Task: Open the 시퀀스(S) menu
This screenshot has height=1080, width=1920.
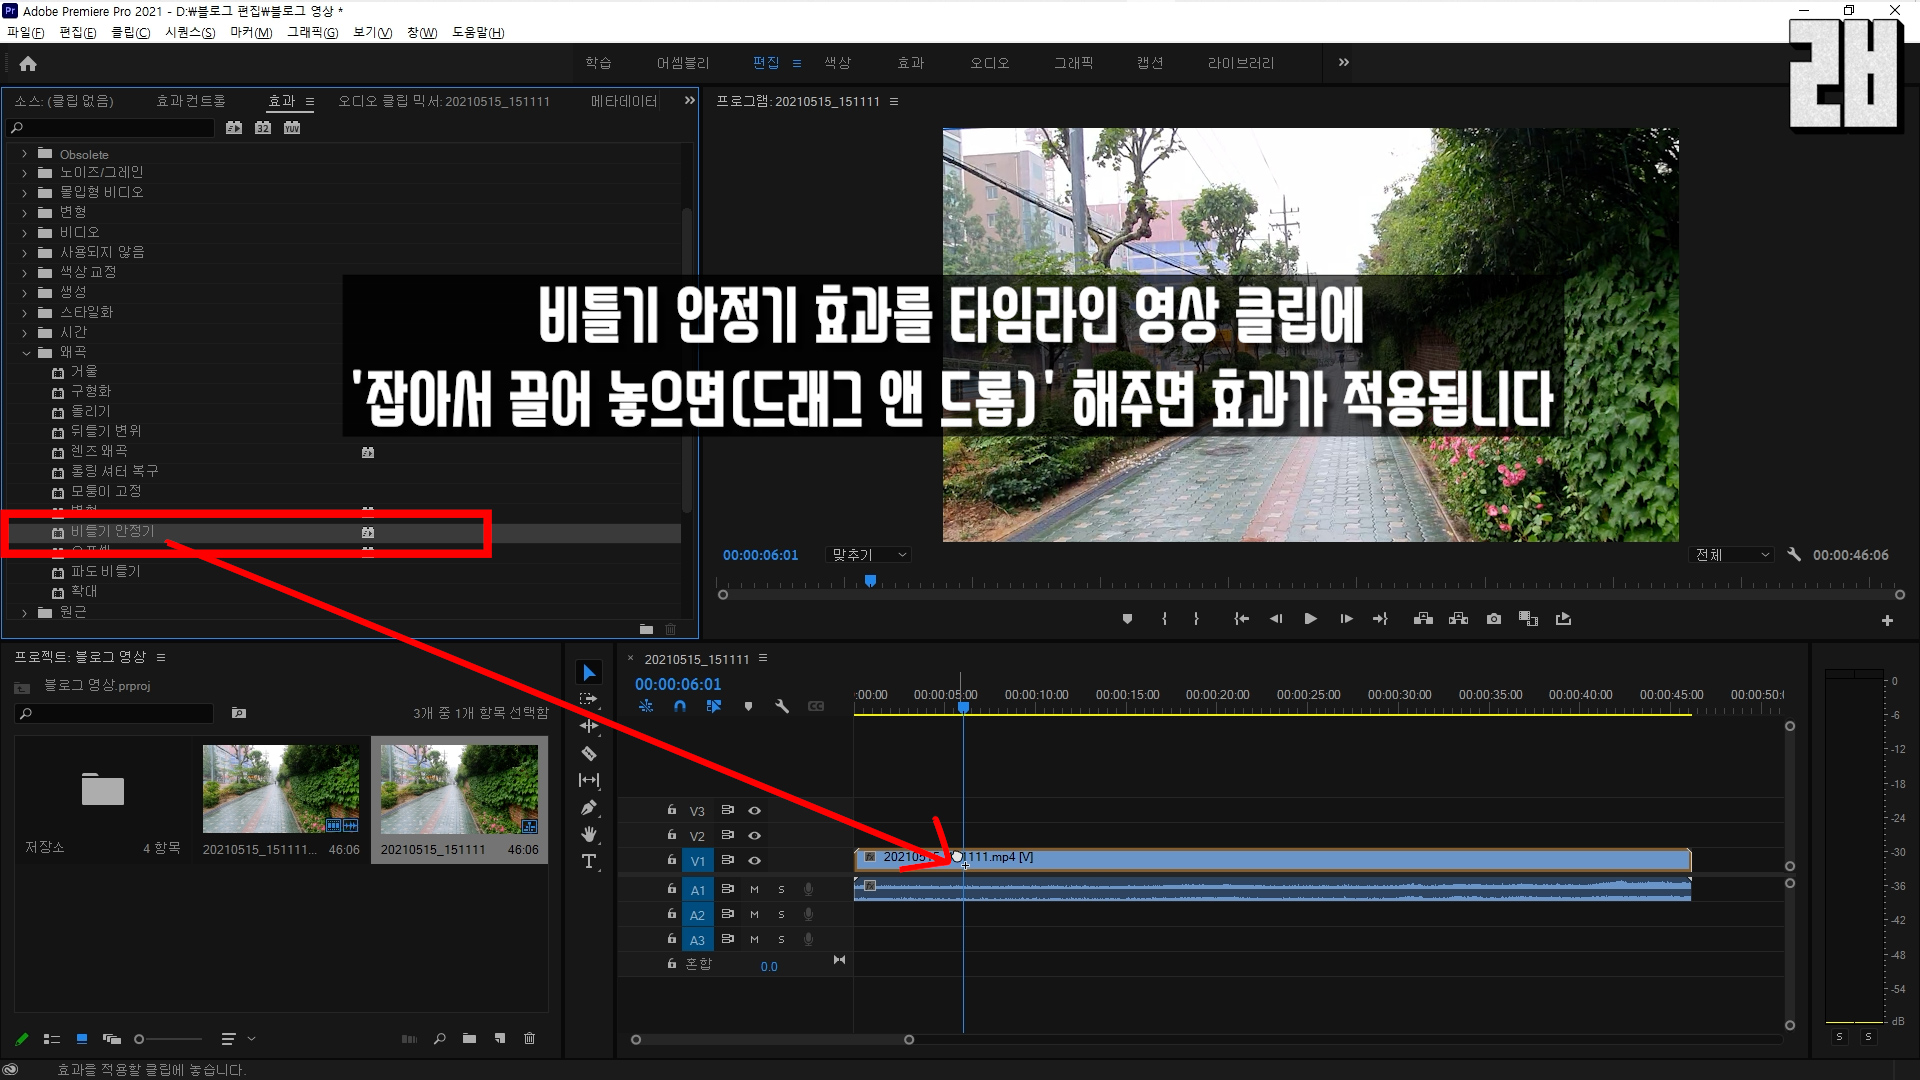Action: click(190, 32)
